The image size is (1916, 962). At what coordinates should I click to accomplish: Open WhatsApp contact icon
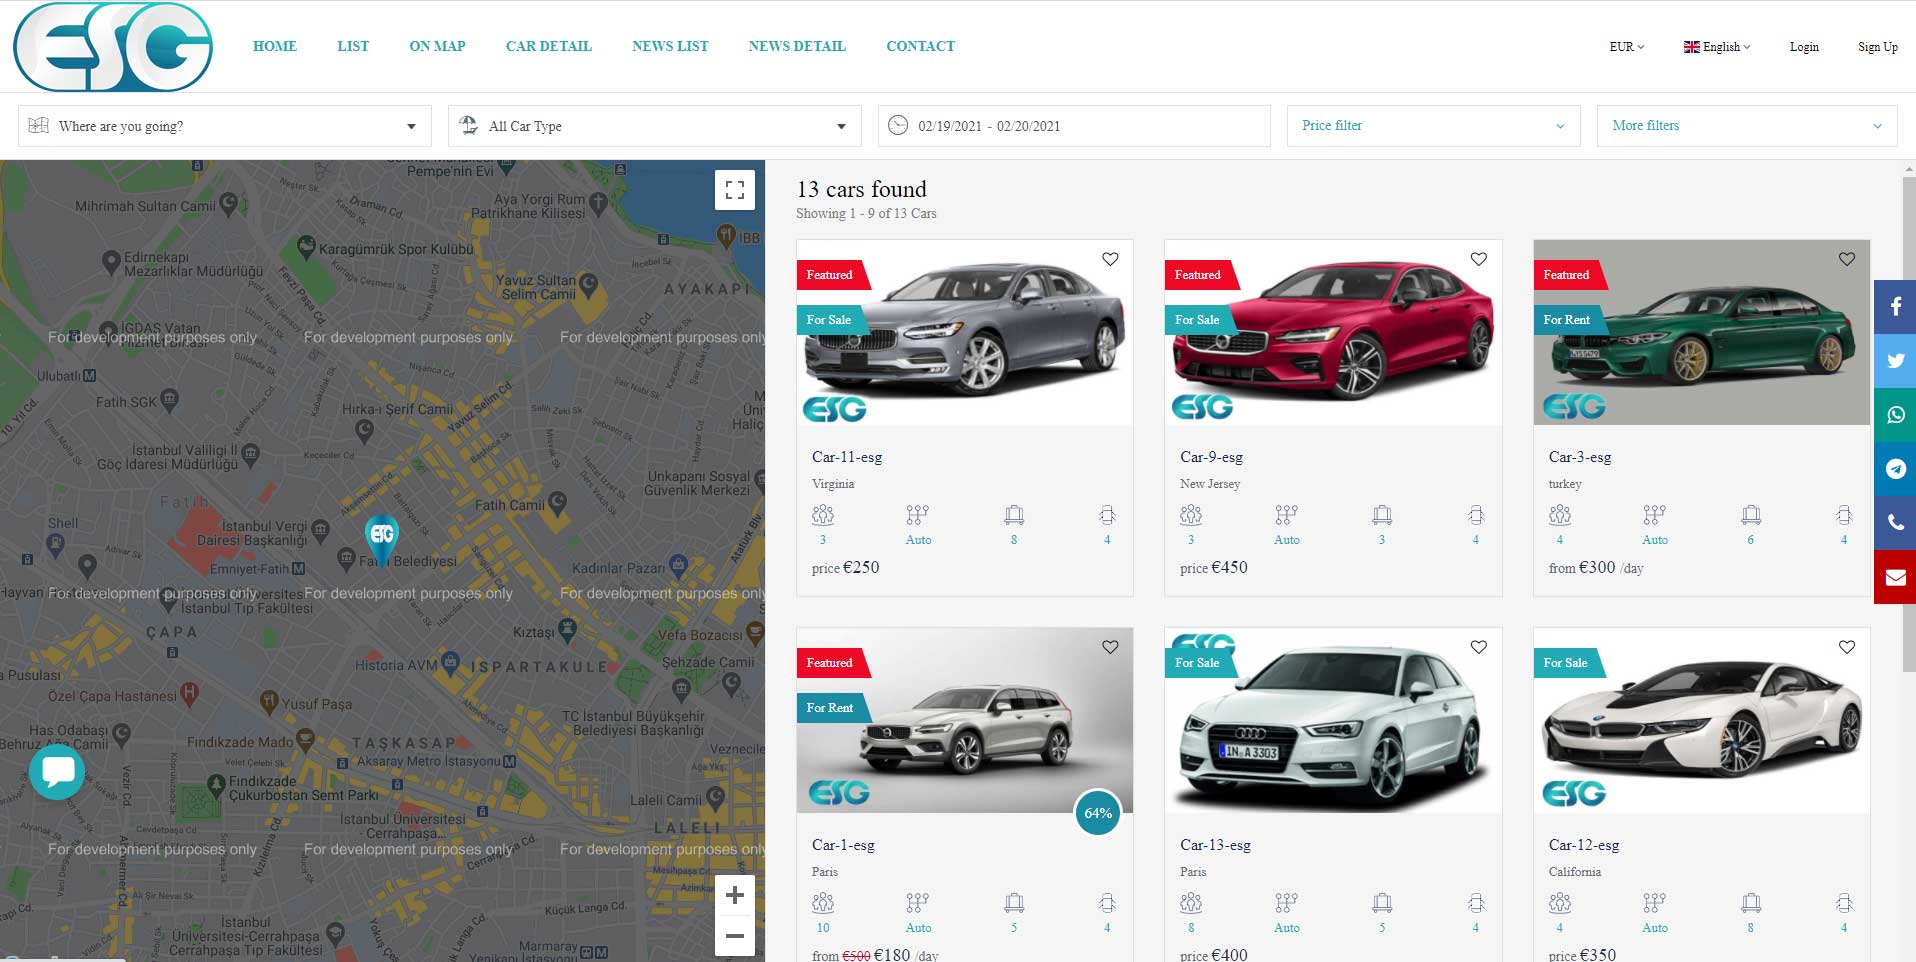click(1895, 415)
